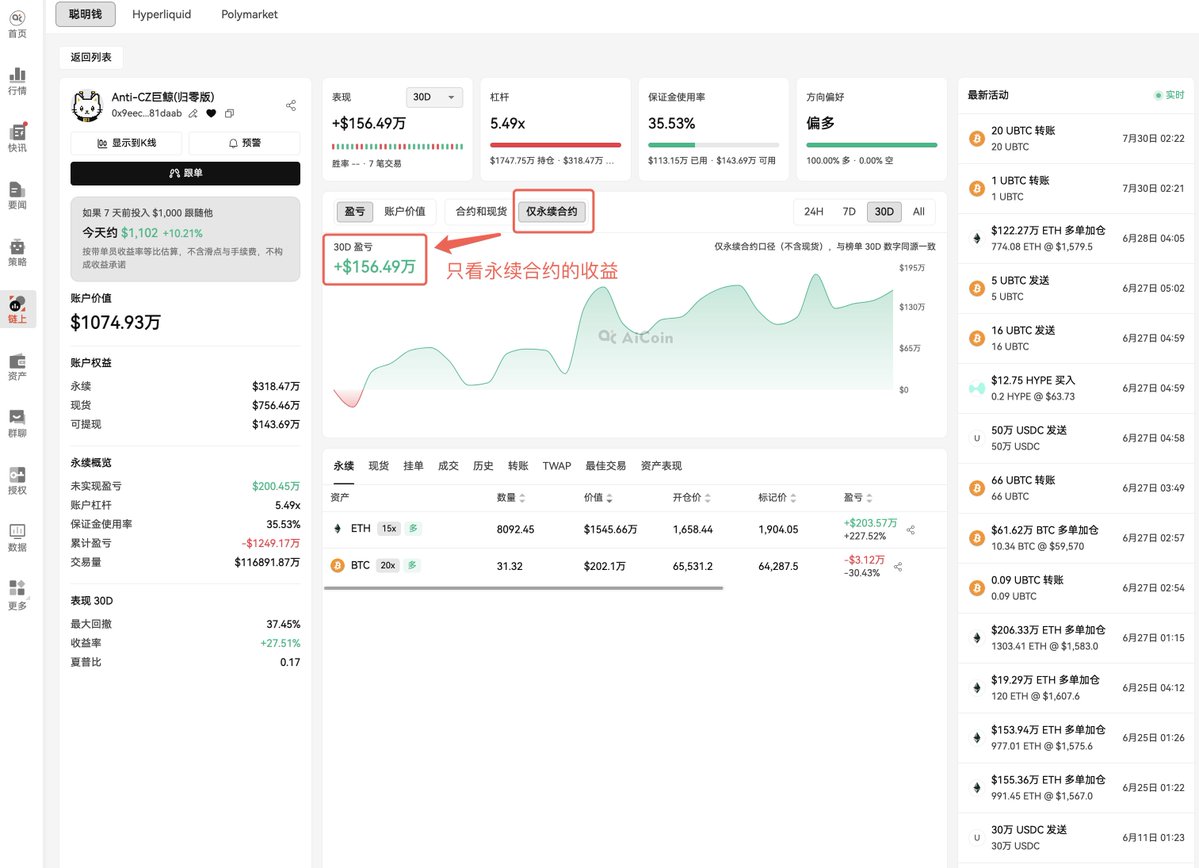Switch chart to 账户价值 view
Viewport: 1199px width, 868px height.
pyautogui.click(x=405, y=211)
